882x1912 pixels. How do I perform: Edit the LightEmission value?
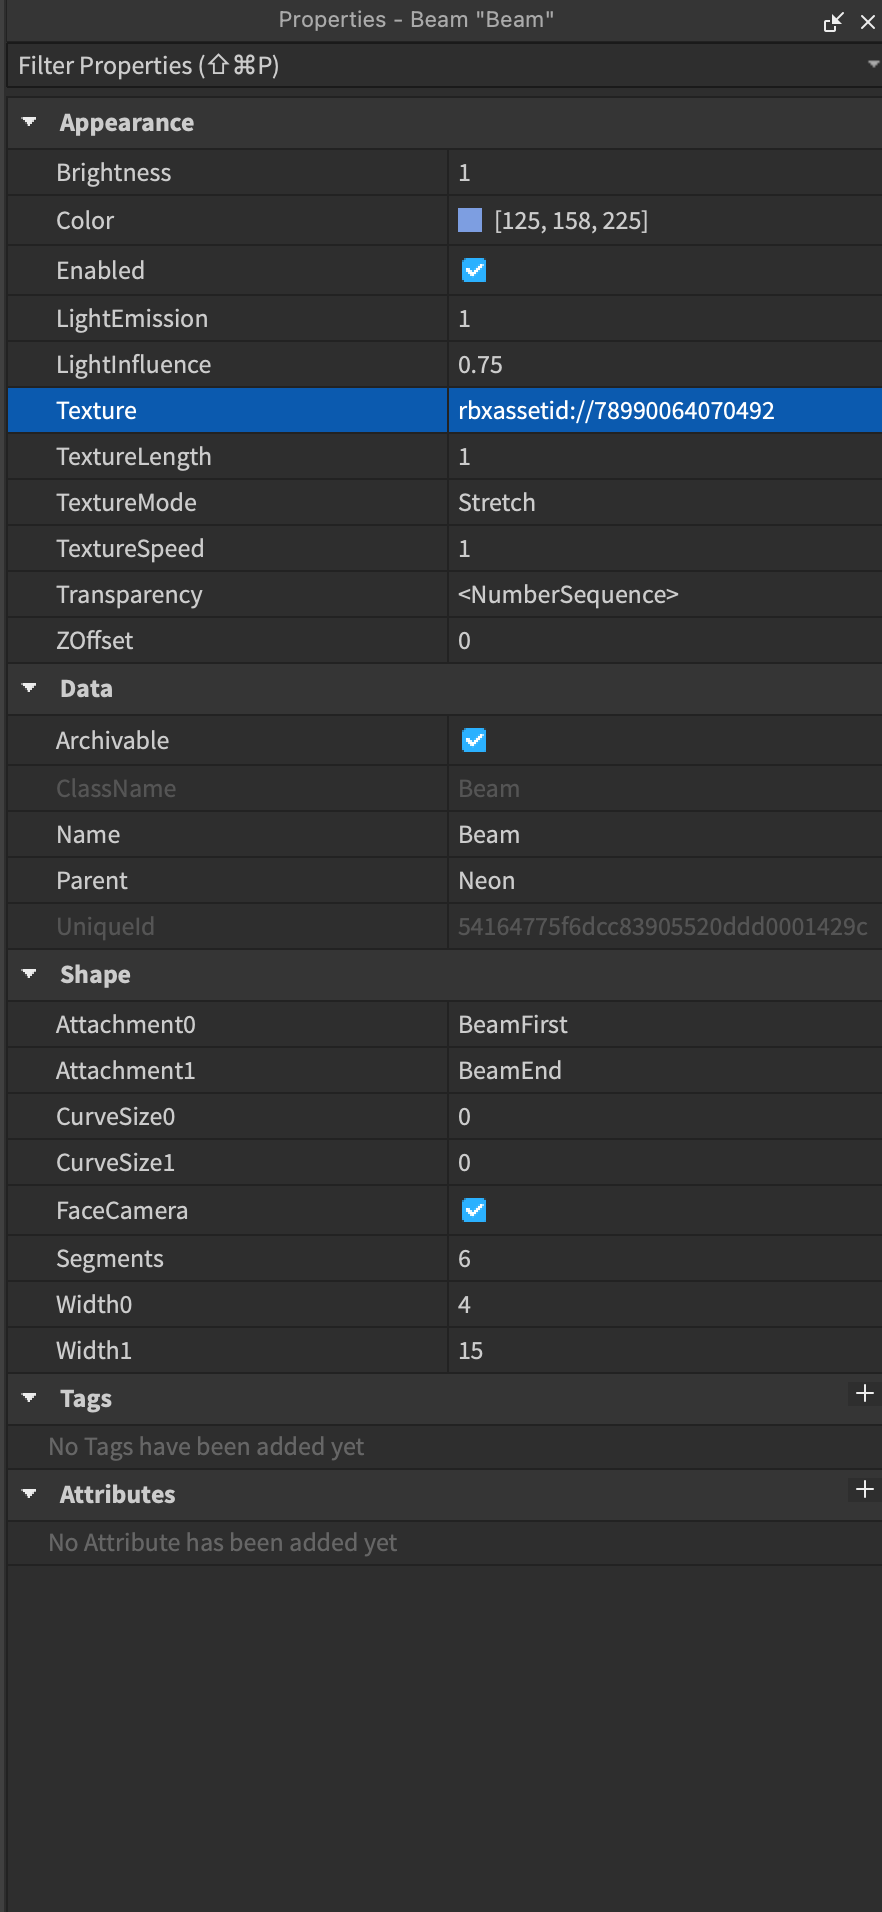tap(665, 318)
